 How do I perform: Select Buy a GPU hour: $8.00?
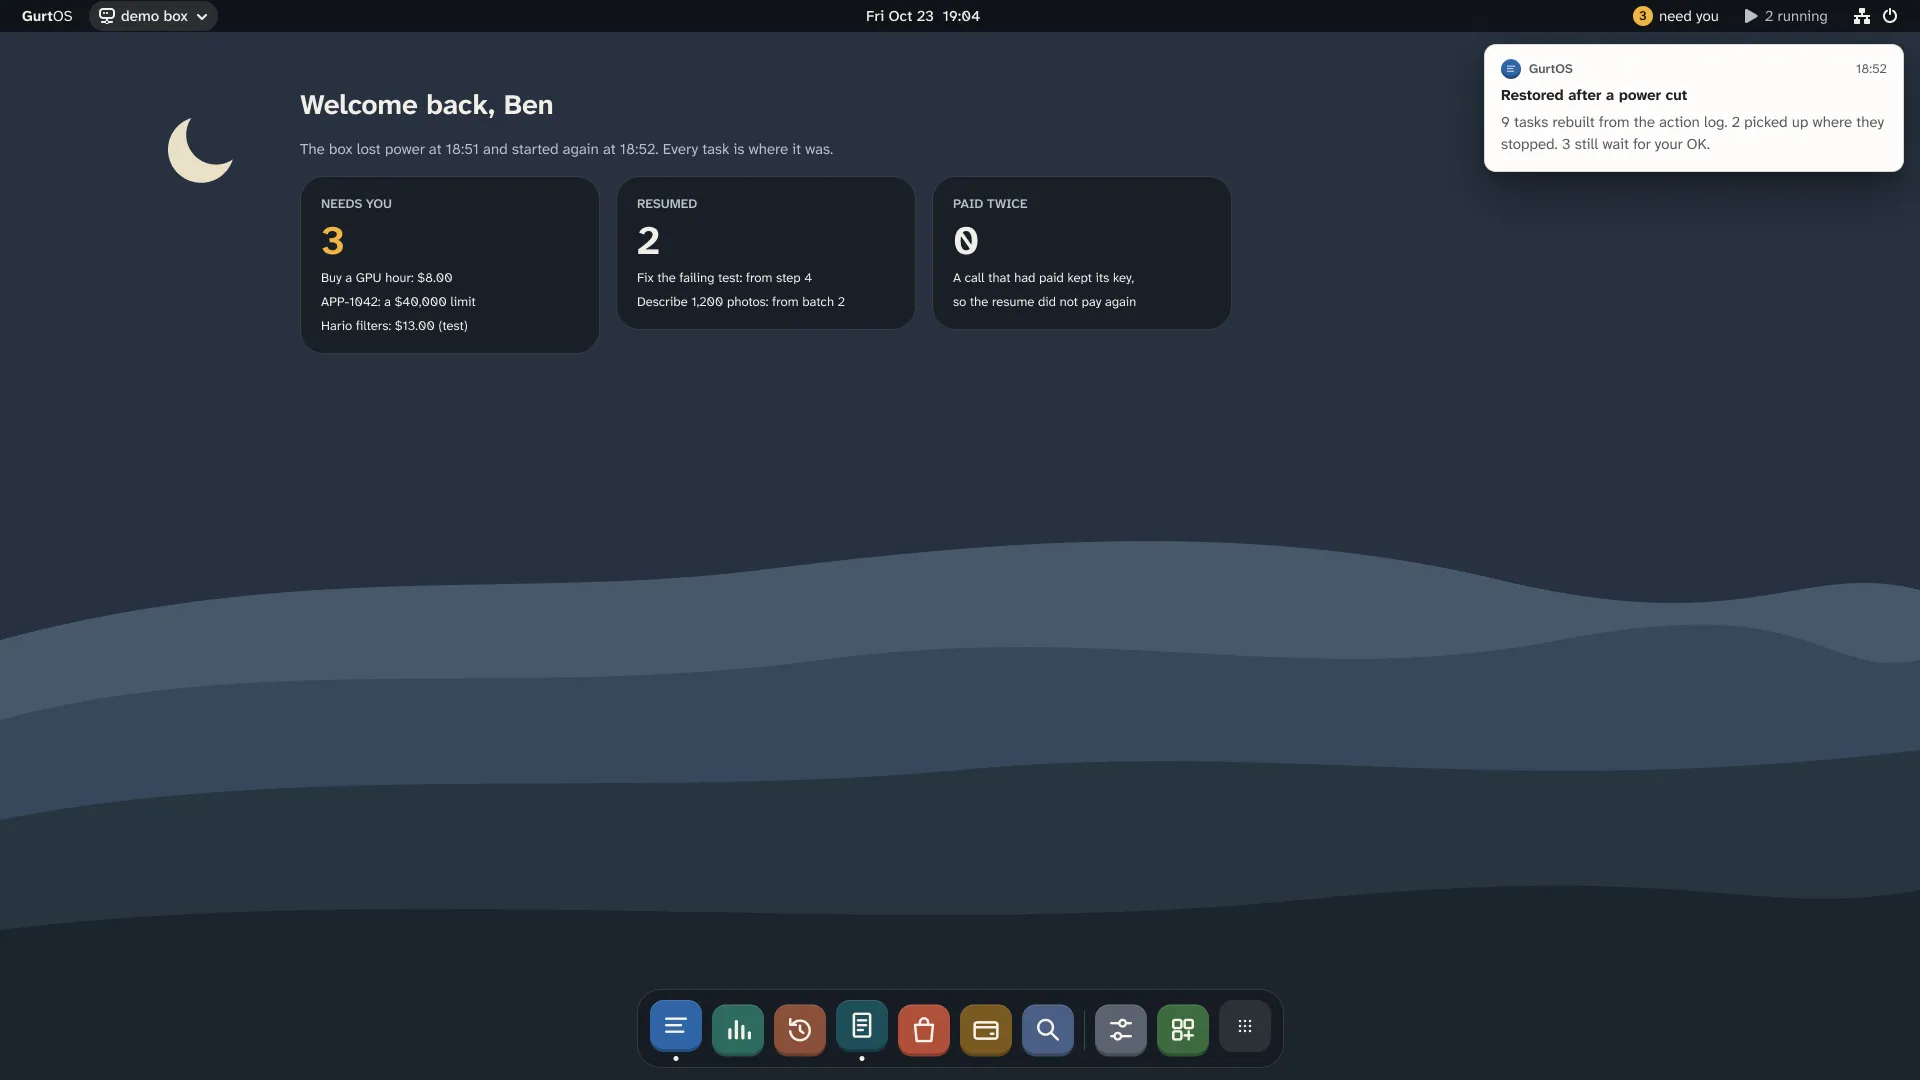tap(386, 278)
